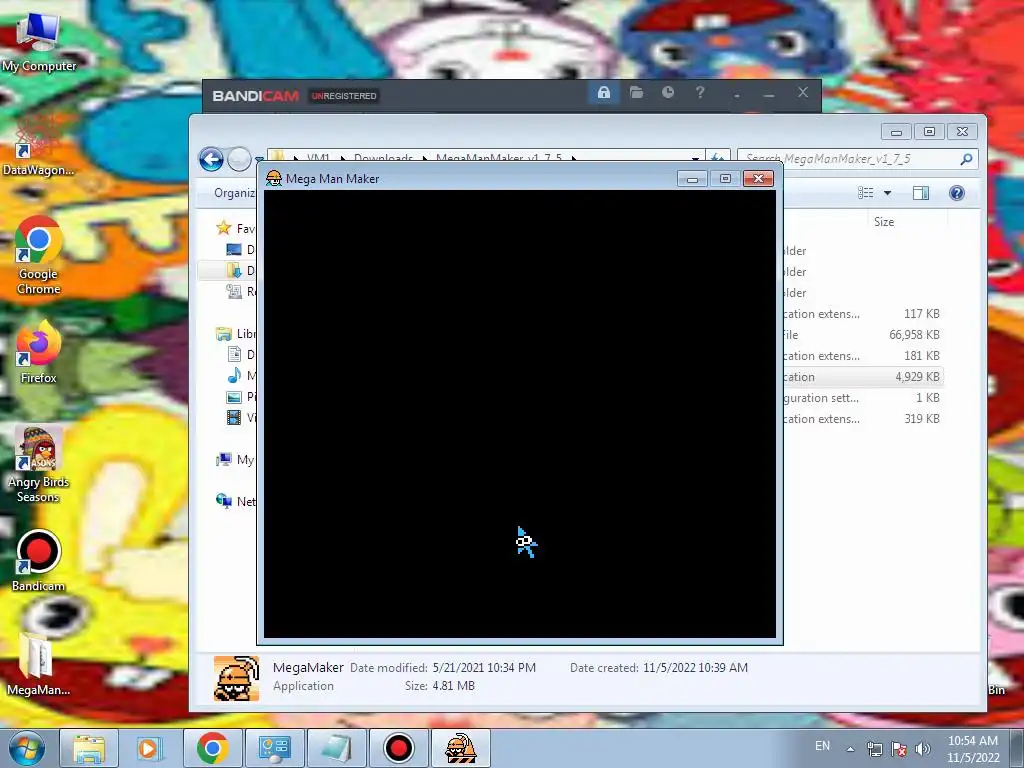Click the Explorer back arrow button
This screenshot has width=1024, height=768.
(x=211, y=159)
